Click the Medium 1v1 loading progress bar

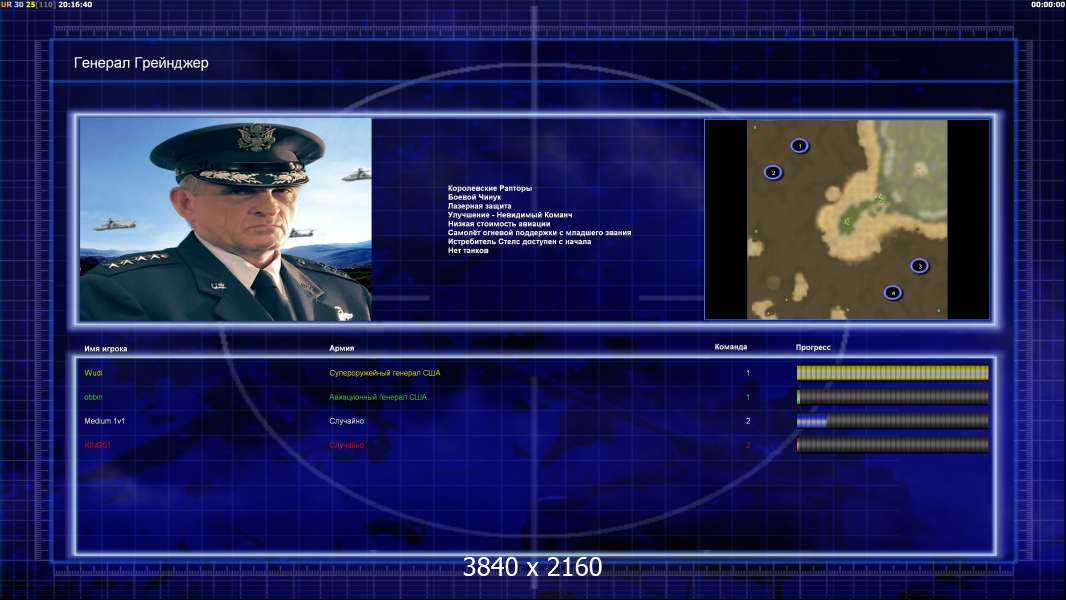tap(892, 421)
